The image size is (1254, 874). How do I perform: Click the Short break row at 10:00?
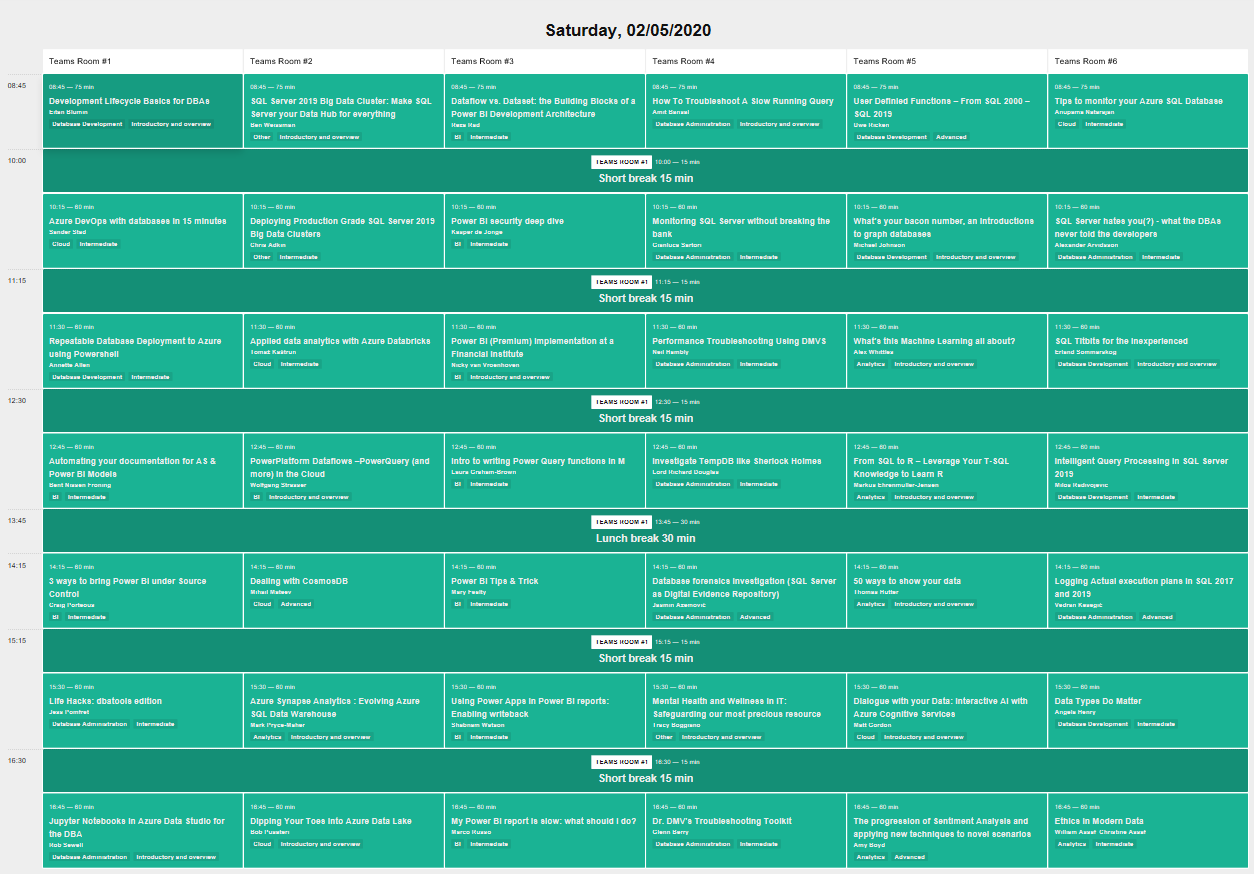(x=646, y=170)
